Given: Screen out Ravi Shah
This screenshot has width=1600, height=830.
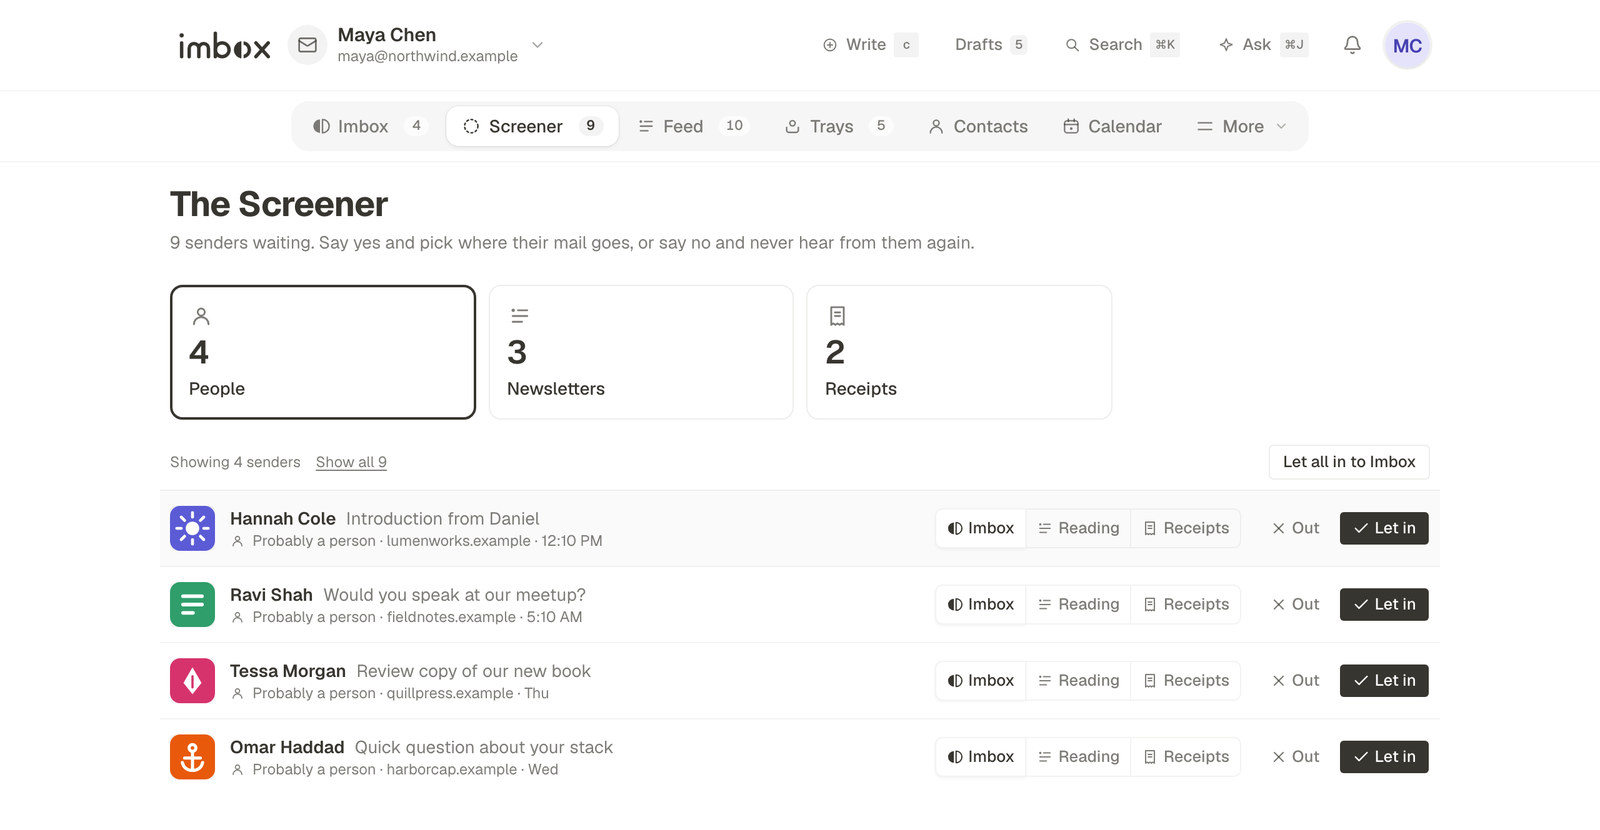Looking at the screenshot, I should 1295,604.
